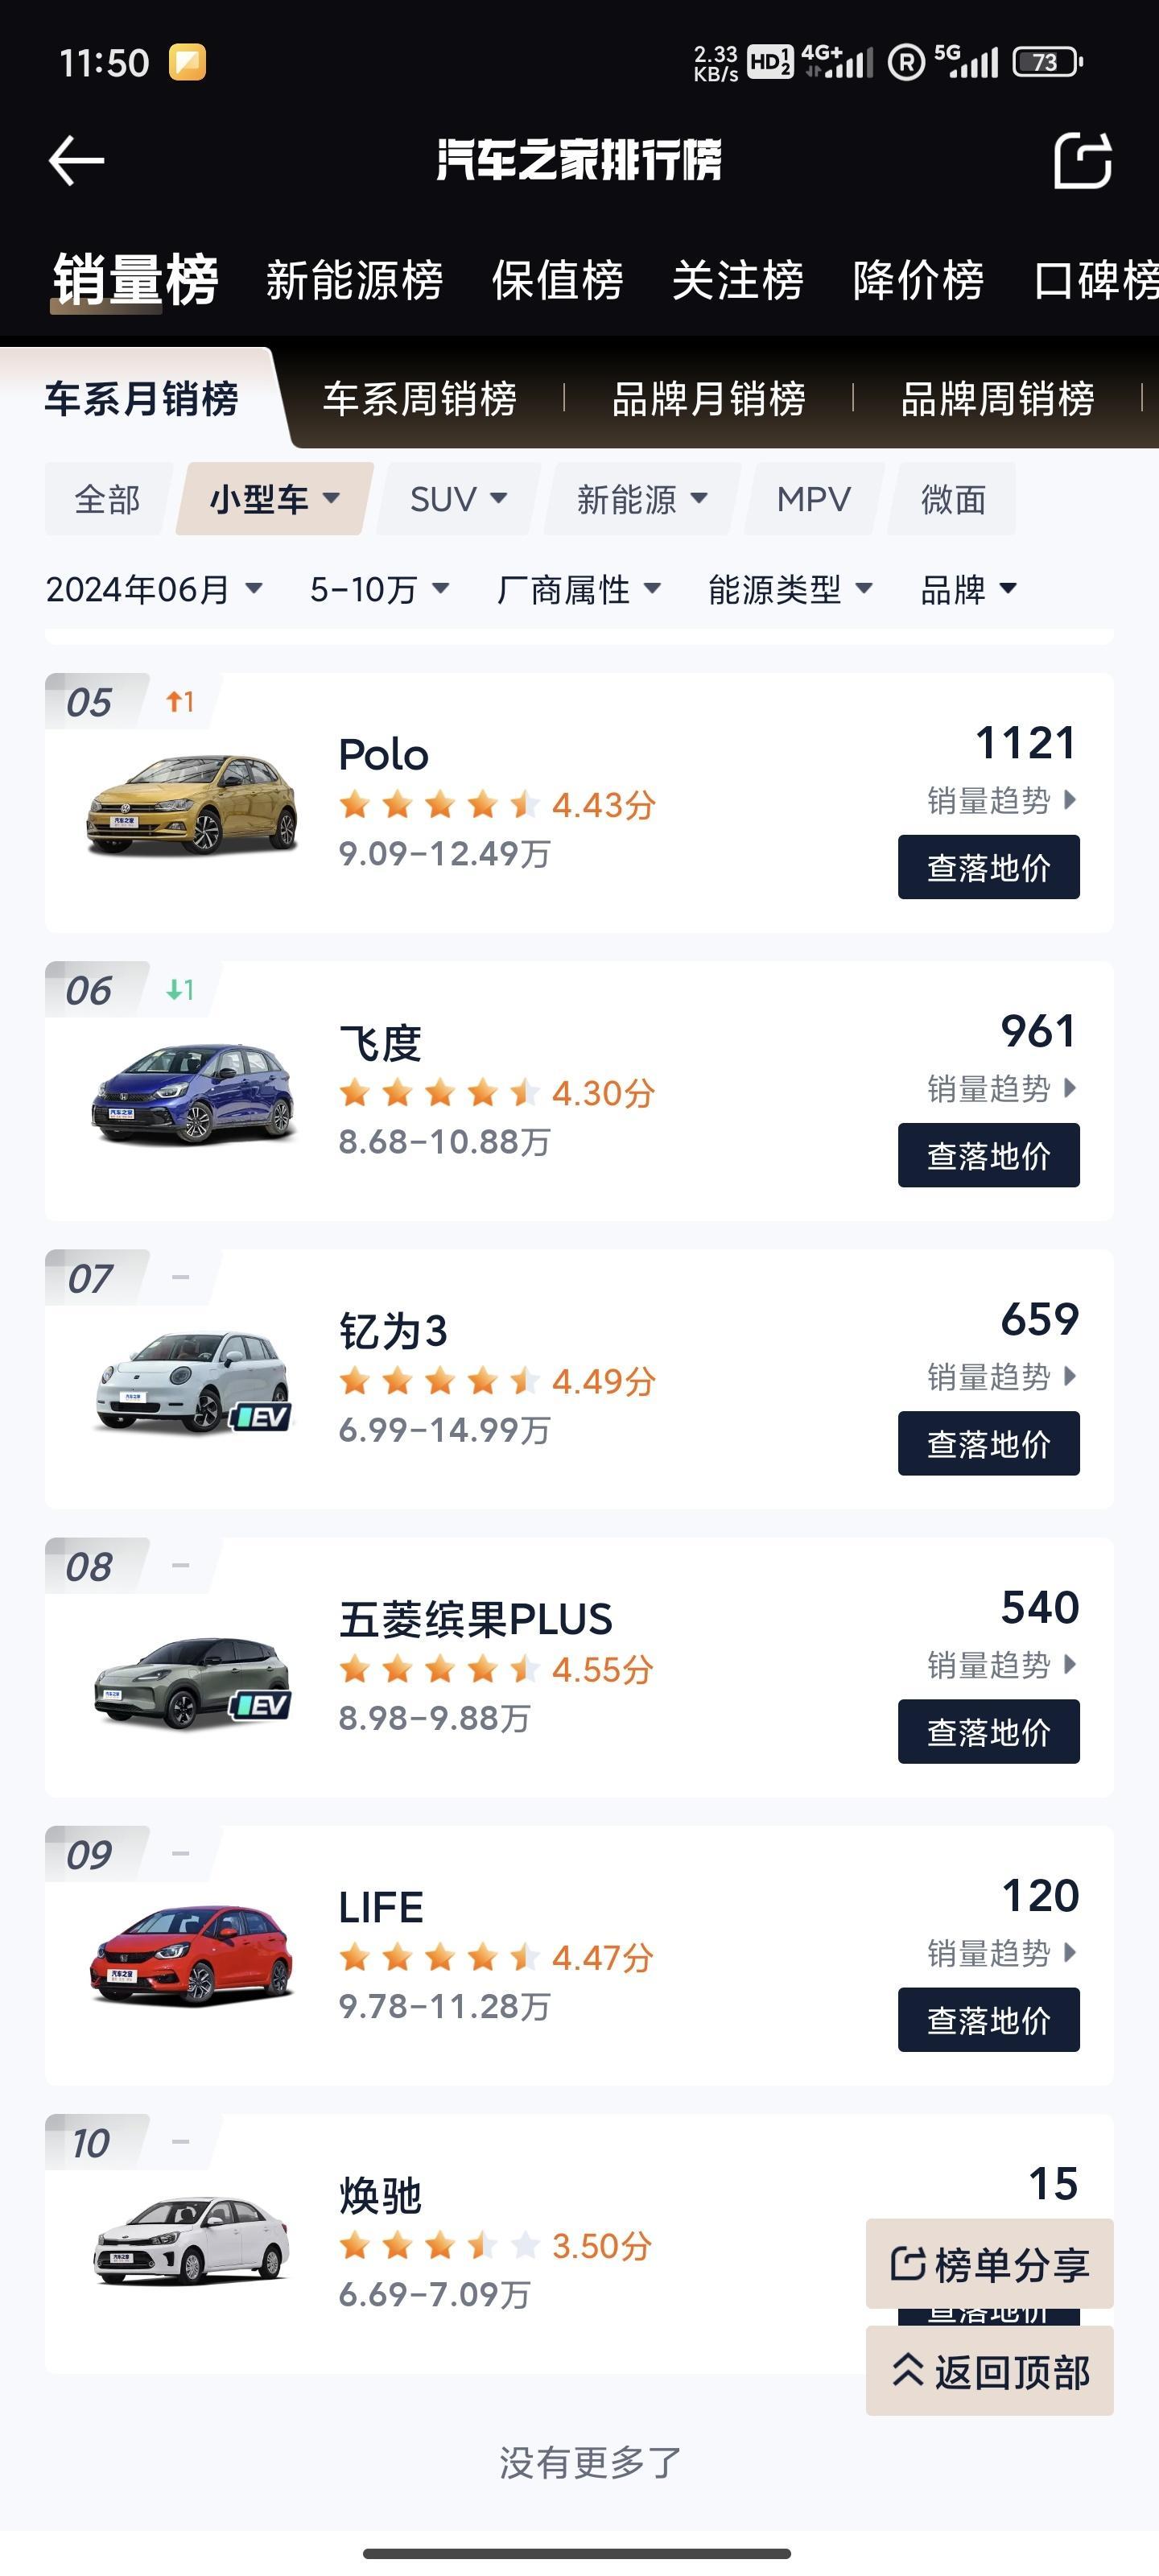Select the 全部 category filter

pyautogui.click(x=107, y=499)
